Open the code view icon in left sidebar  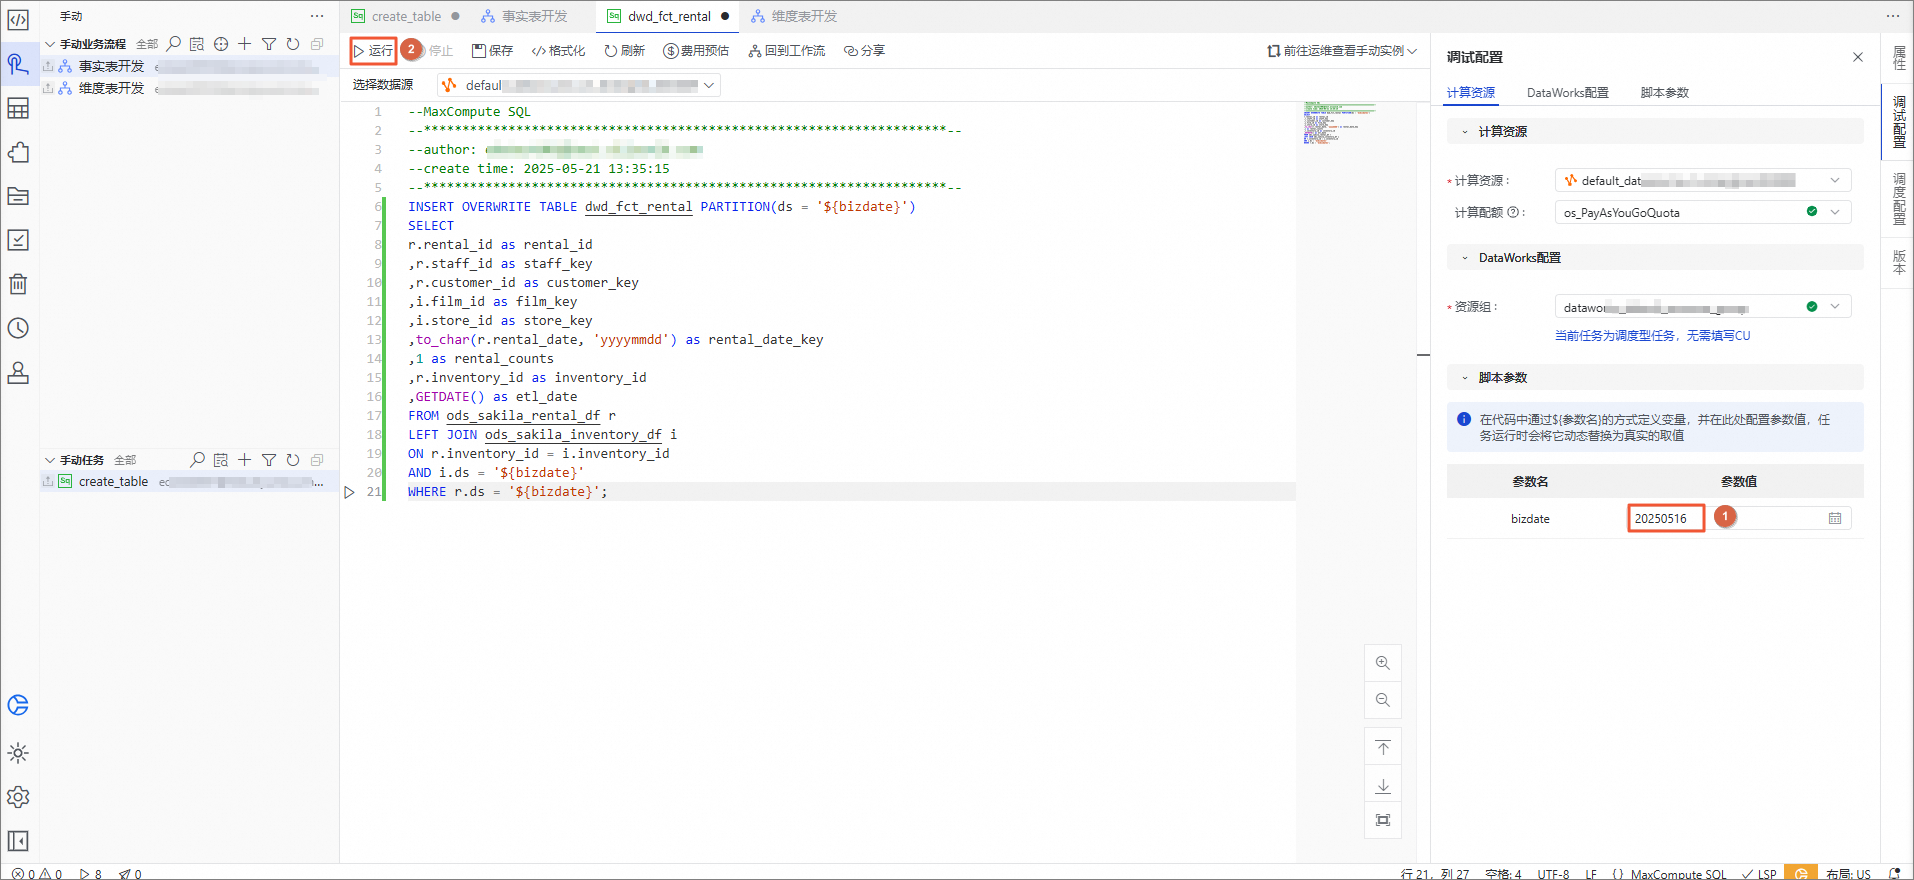(x=18, y=20)
